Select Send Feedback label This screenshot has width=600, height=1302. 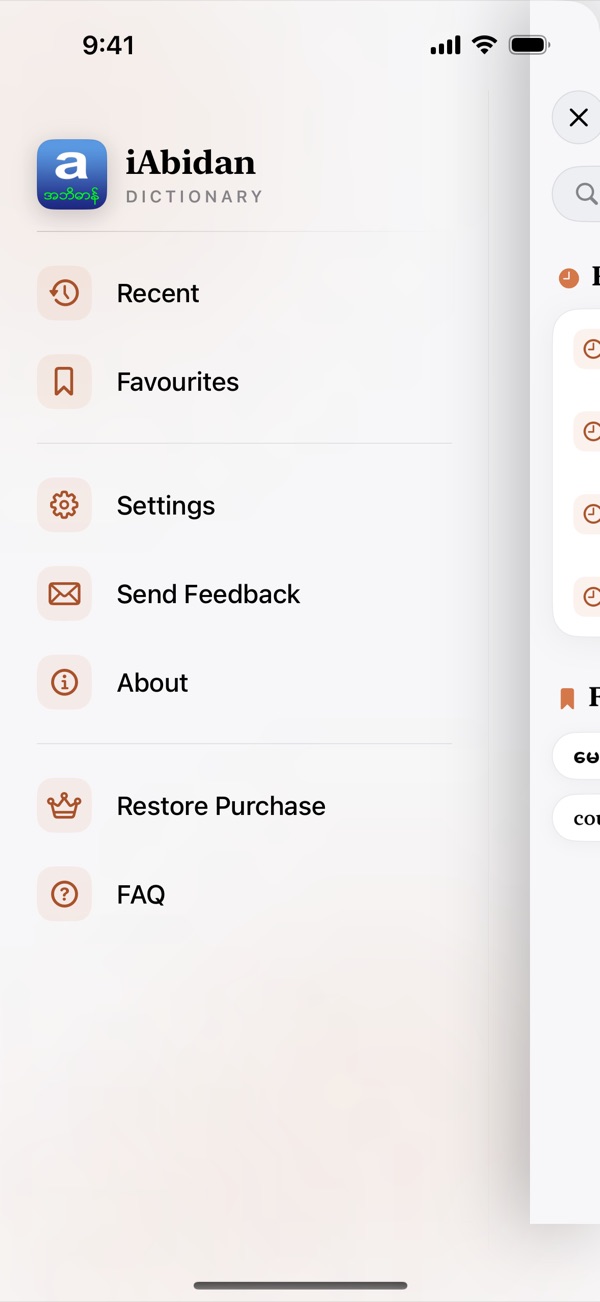click(x=208, y=594)
